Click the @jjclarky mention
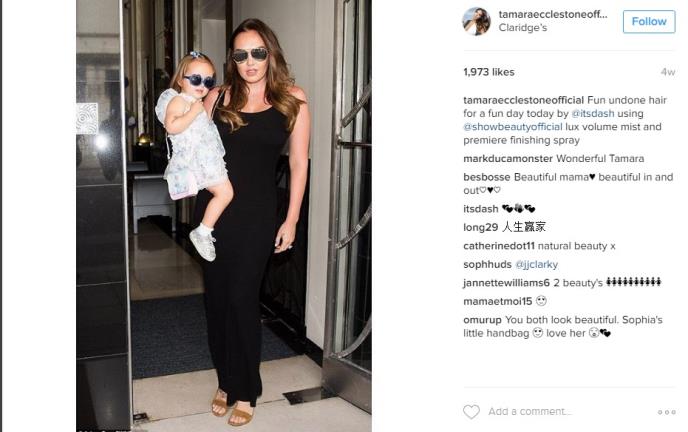 click(536, 264)
